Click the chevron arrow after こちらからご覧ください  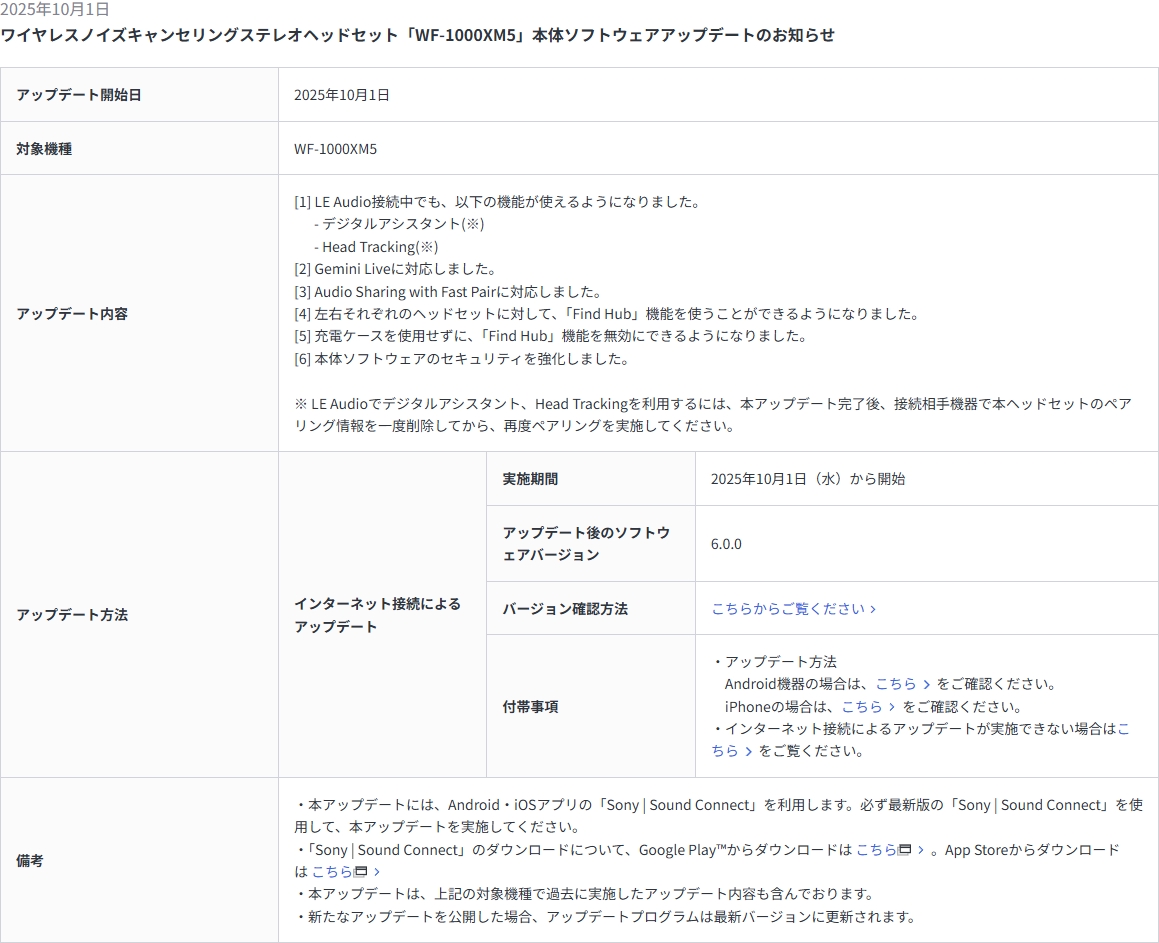pos(874,609)
